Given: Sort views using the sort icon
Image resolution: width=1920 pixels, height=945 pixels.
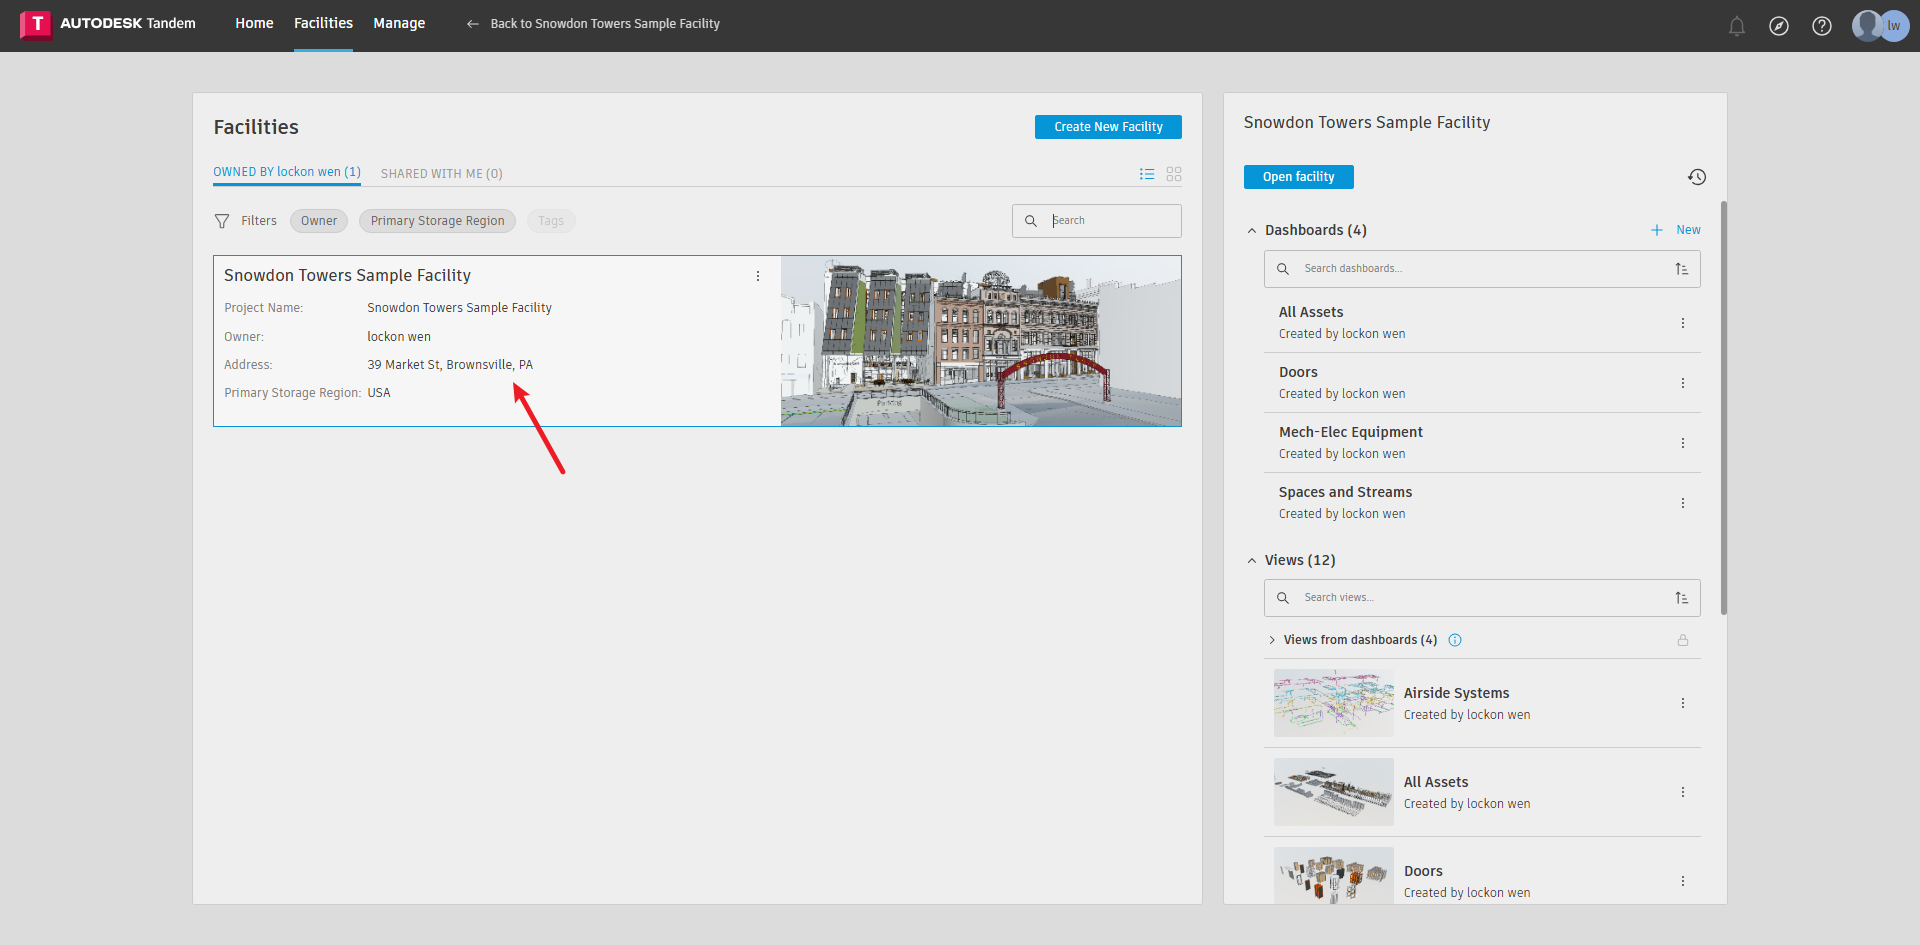Looking at the screenshot, I should click(x=1682, y=598).
